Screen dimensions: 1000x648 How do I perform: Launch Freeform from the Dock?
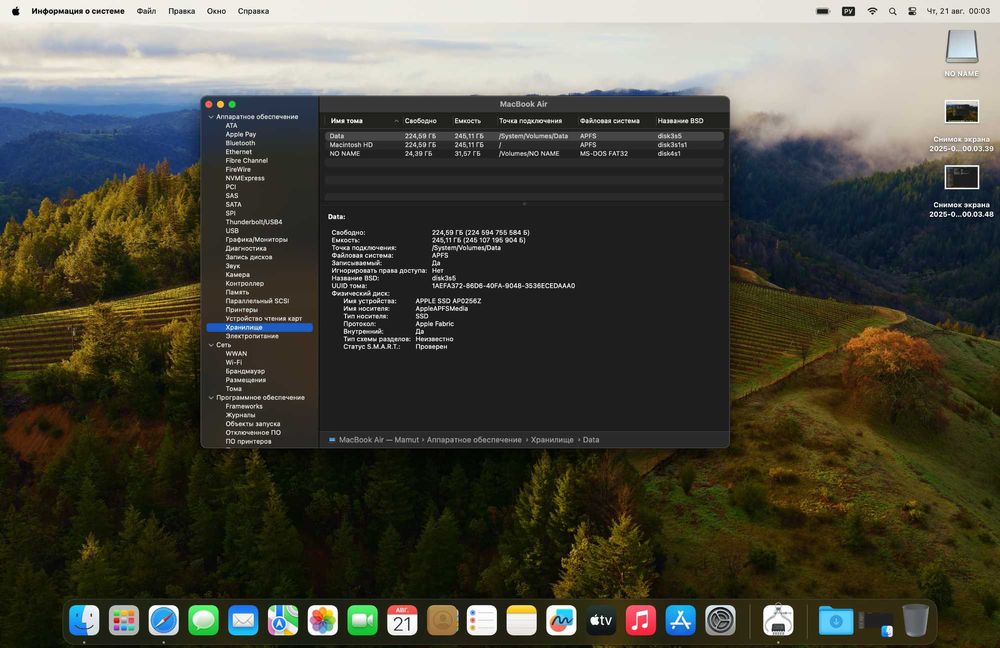561,620
